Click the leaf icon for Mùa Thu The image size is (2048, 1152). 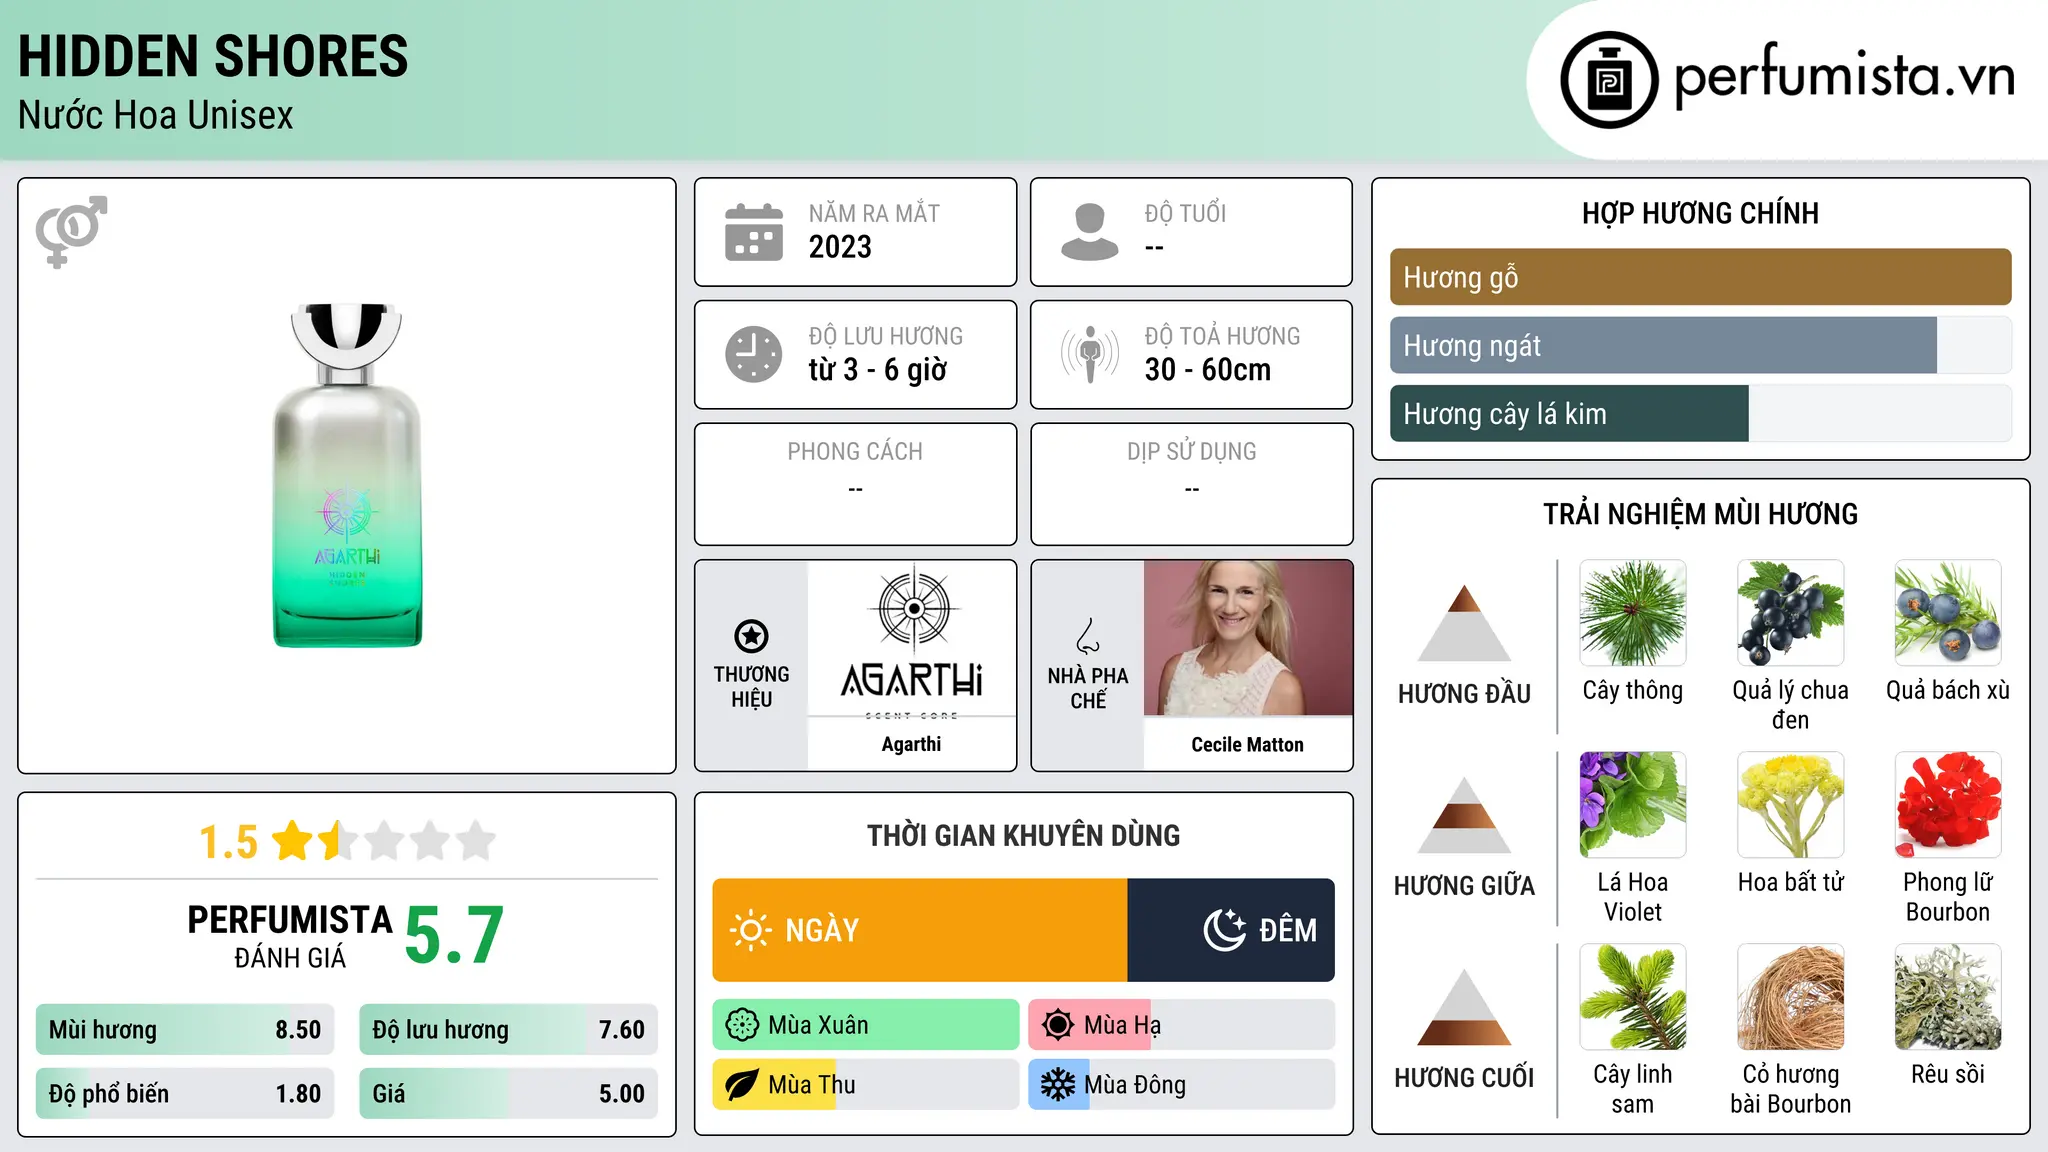[x=742, y=1085]
